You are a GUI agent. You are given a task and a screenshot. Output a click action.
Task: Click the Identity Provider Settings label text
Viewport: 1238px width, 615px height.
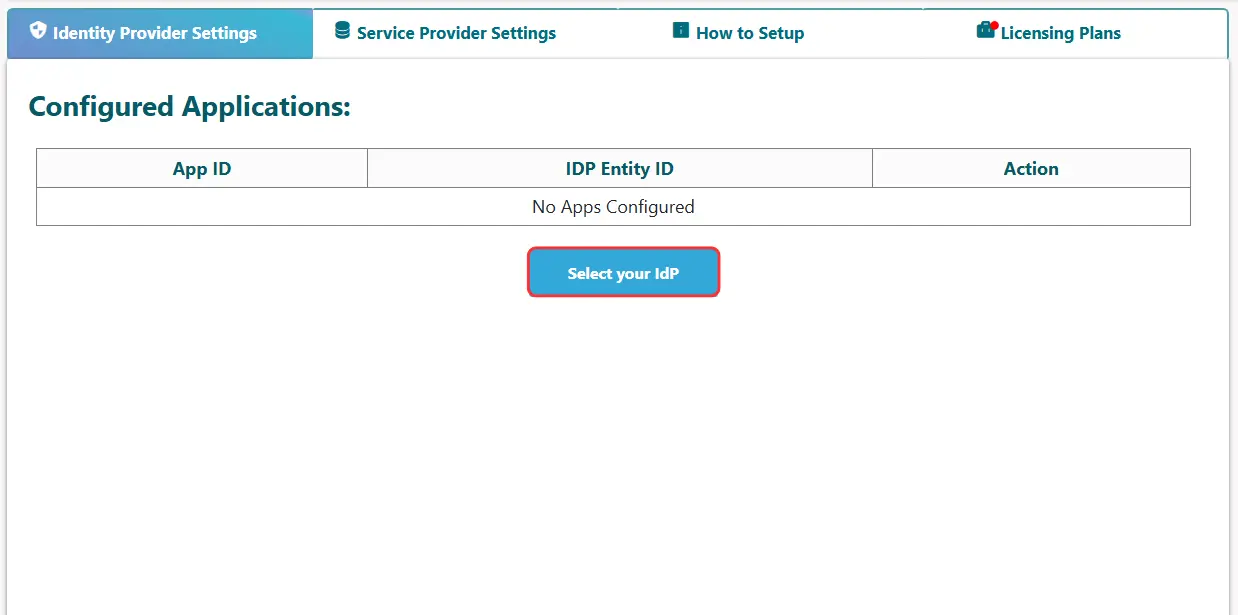click(155, 34)
